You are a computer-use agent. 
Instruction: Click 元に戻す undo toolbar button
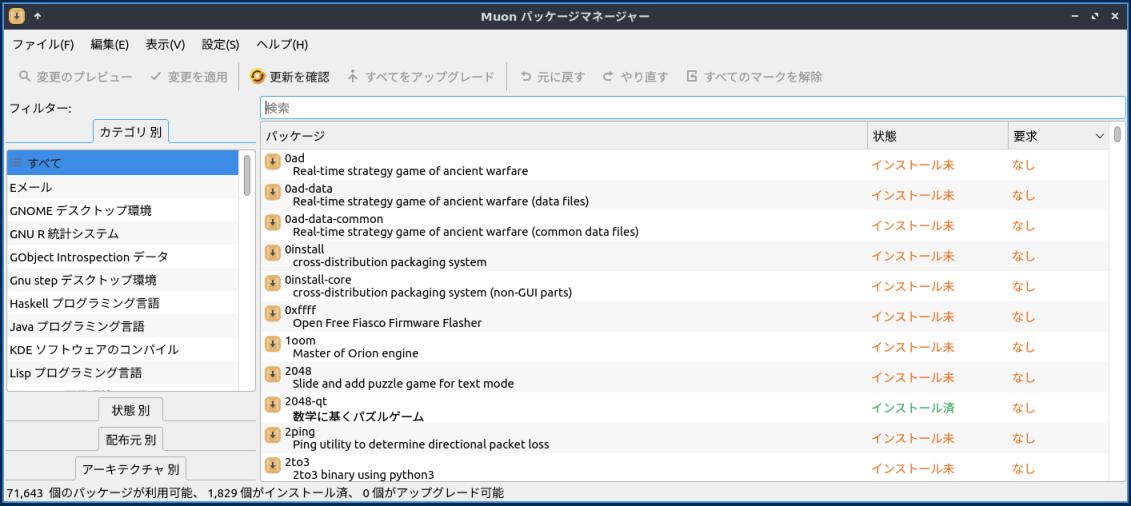552,76
